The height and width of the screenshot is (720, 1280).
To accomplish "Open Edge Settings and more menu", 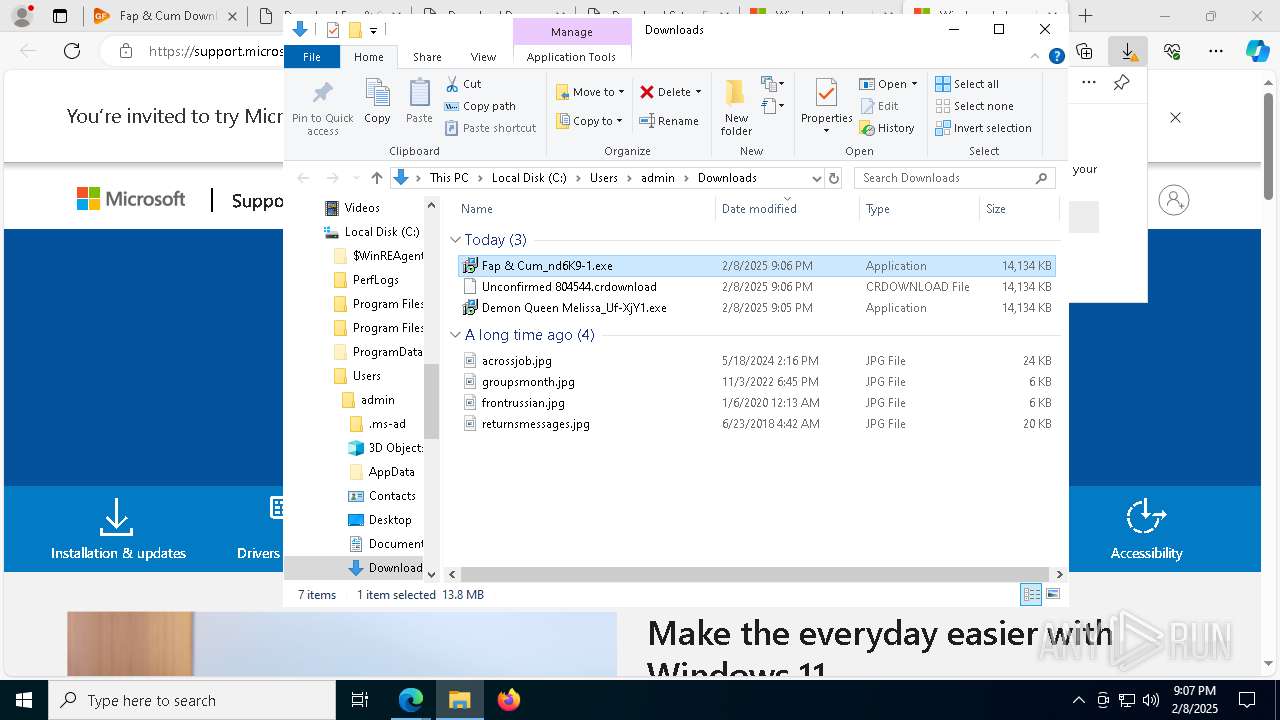I will point(1216,51).
